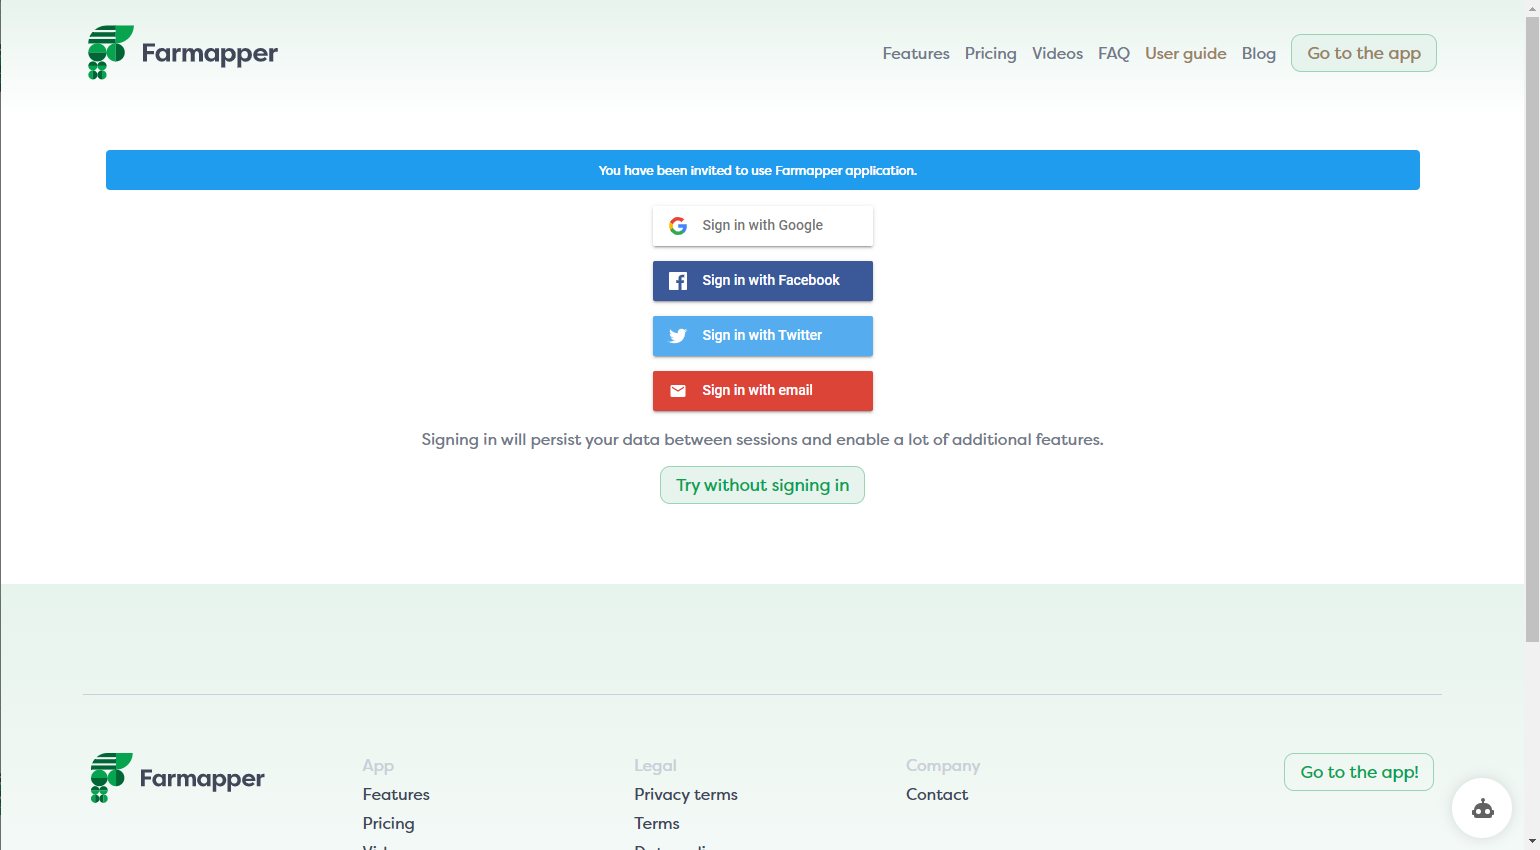Click the header 'Go to the app' button
The height and width of the screenshot is (850, 1540).
pyautogui.click(x=1364, y=53)
